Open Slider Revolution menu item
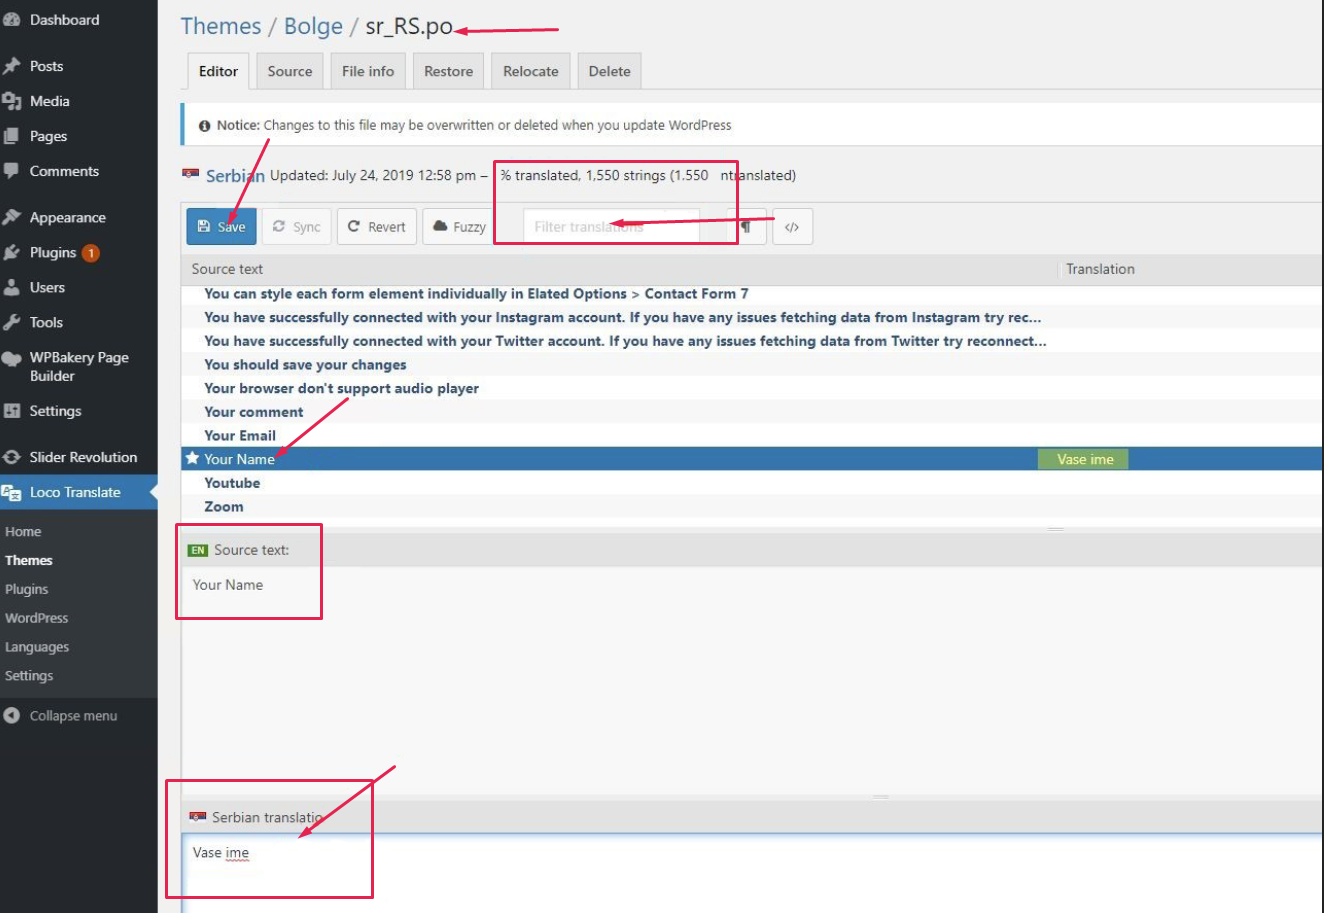 pos(83,457)
